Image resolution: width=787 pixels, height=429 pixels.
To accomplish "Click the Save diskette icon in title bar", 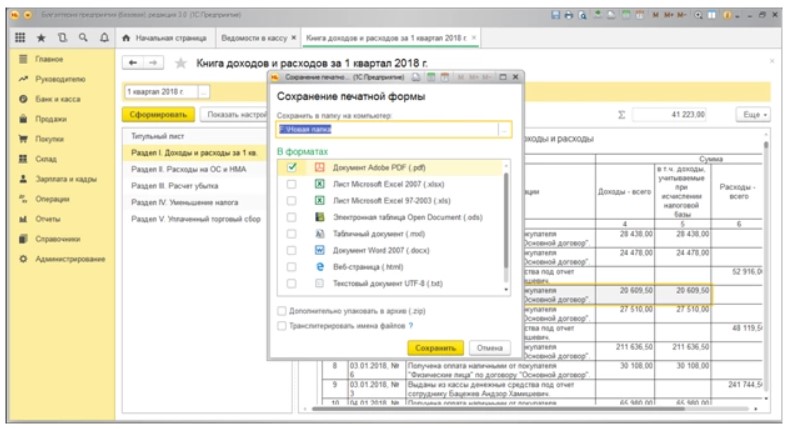I will pos(557,16).
